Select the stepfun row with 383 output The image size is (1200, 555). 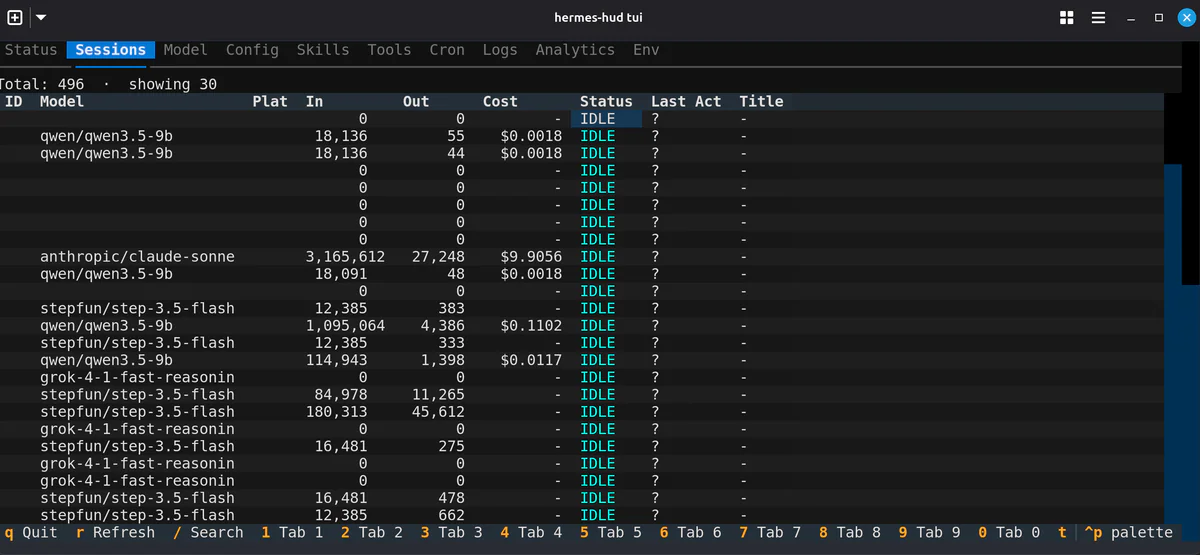[x=582, y=308]
